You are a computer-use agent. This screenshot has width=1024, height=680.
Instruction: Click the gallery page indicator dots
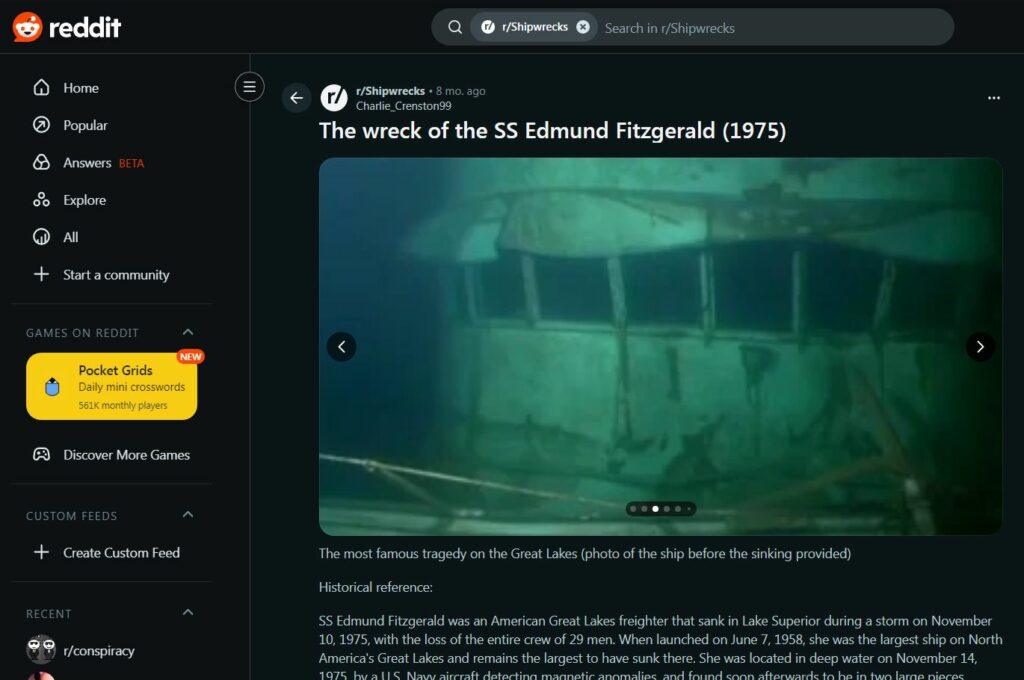pos(661,509)
